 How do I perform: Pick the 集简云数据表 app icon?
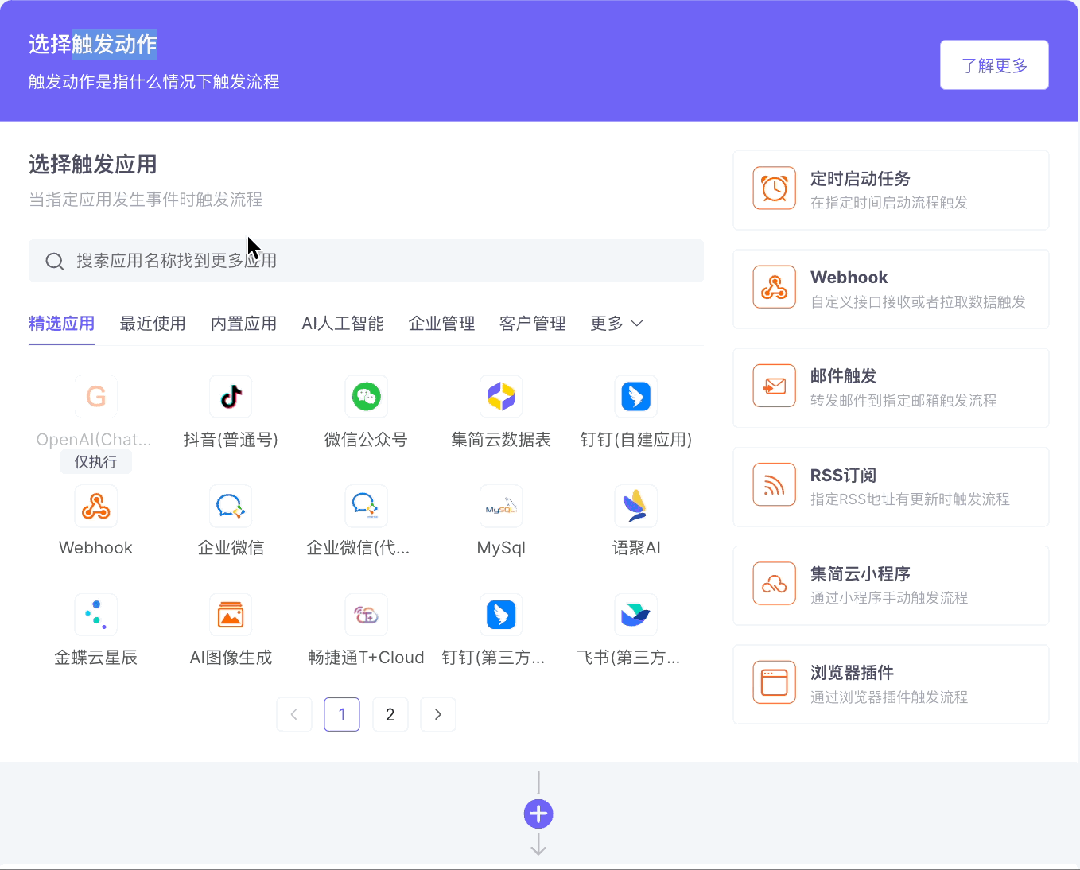pos(501,397)
